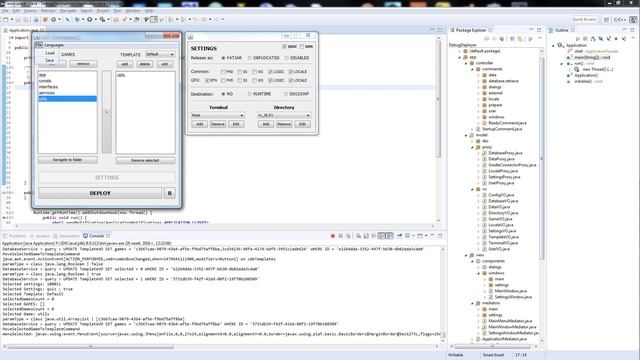Pin the Console using its pin icon

[400, 236]
